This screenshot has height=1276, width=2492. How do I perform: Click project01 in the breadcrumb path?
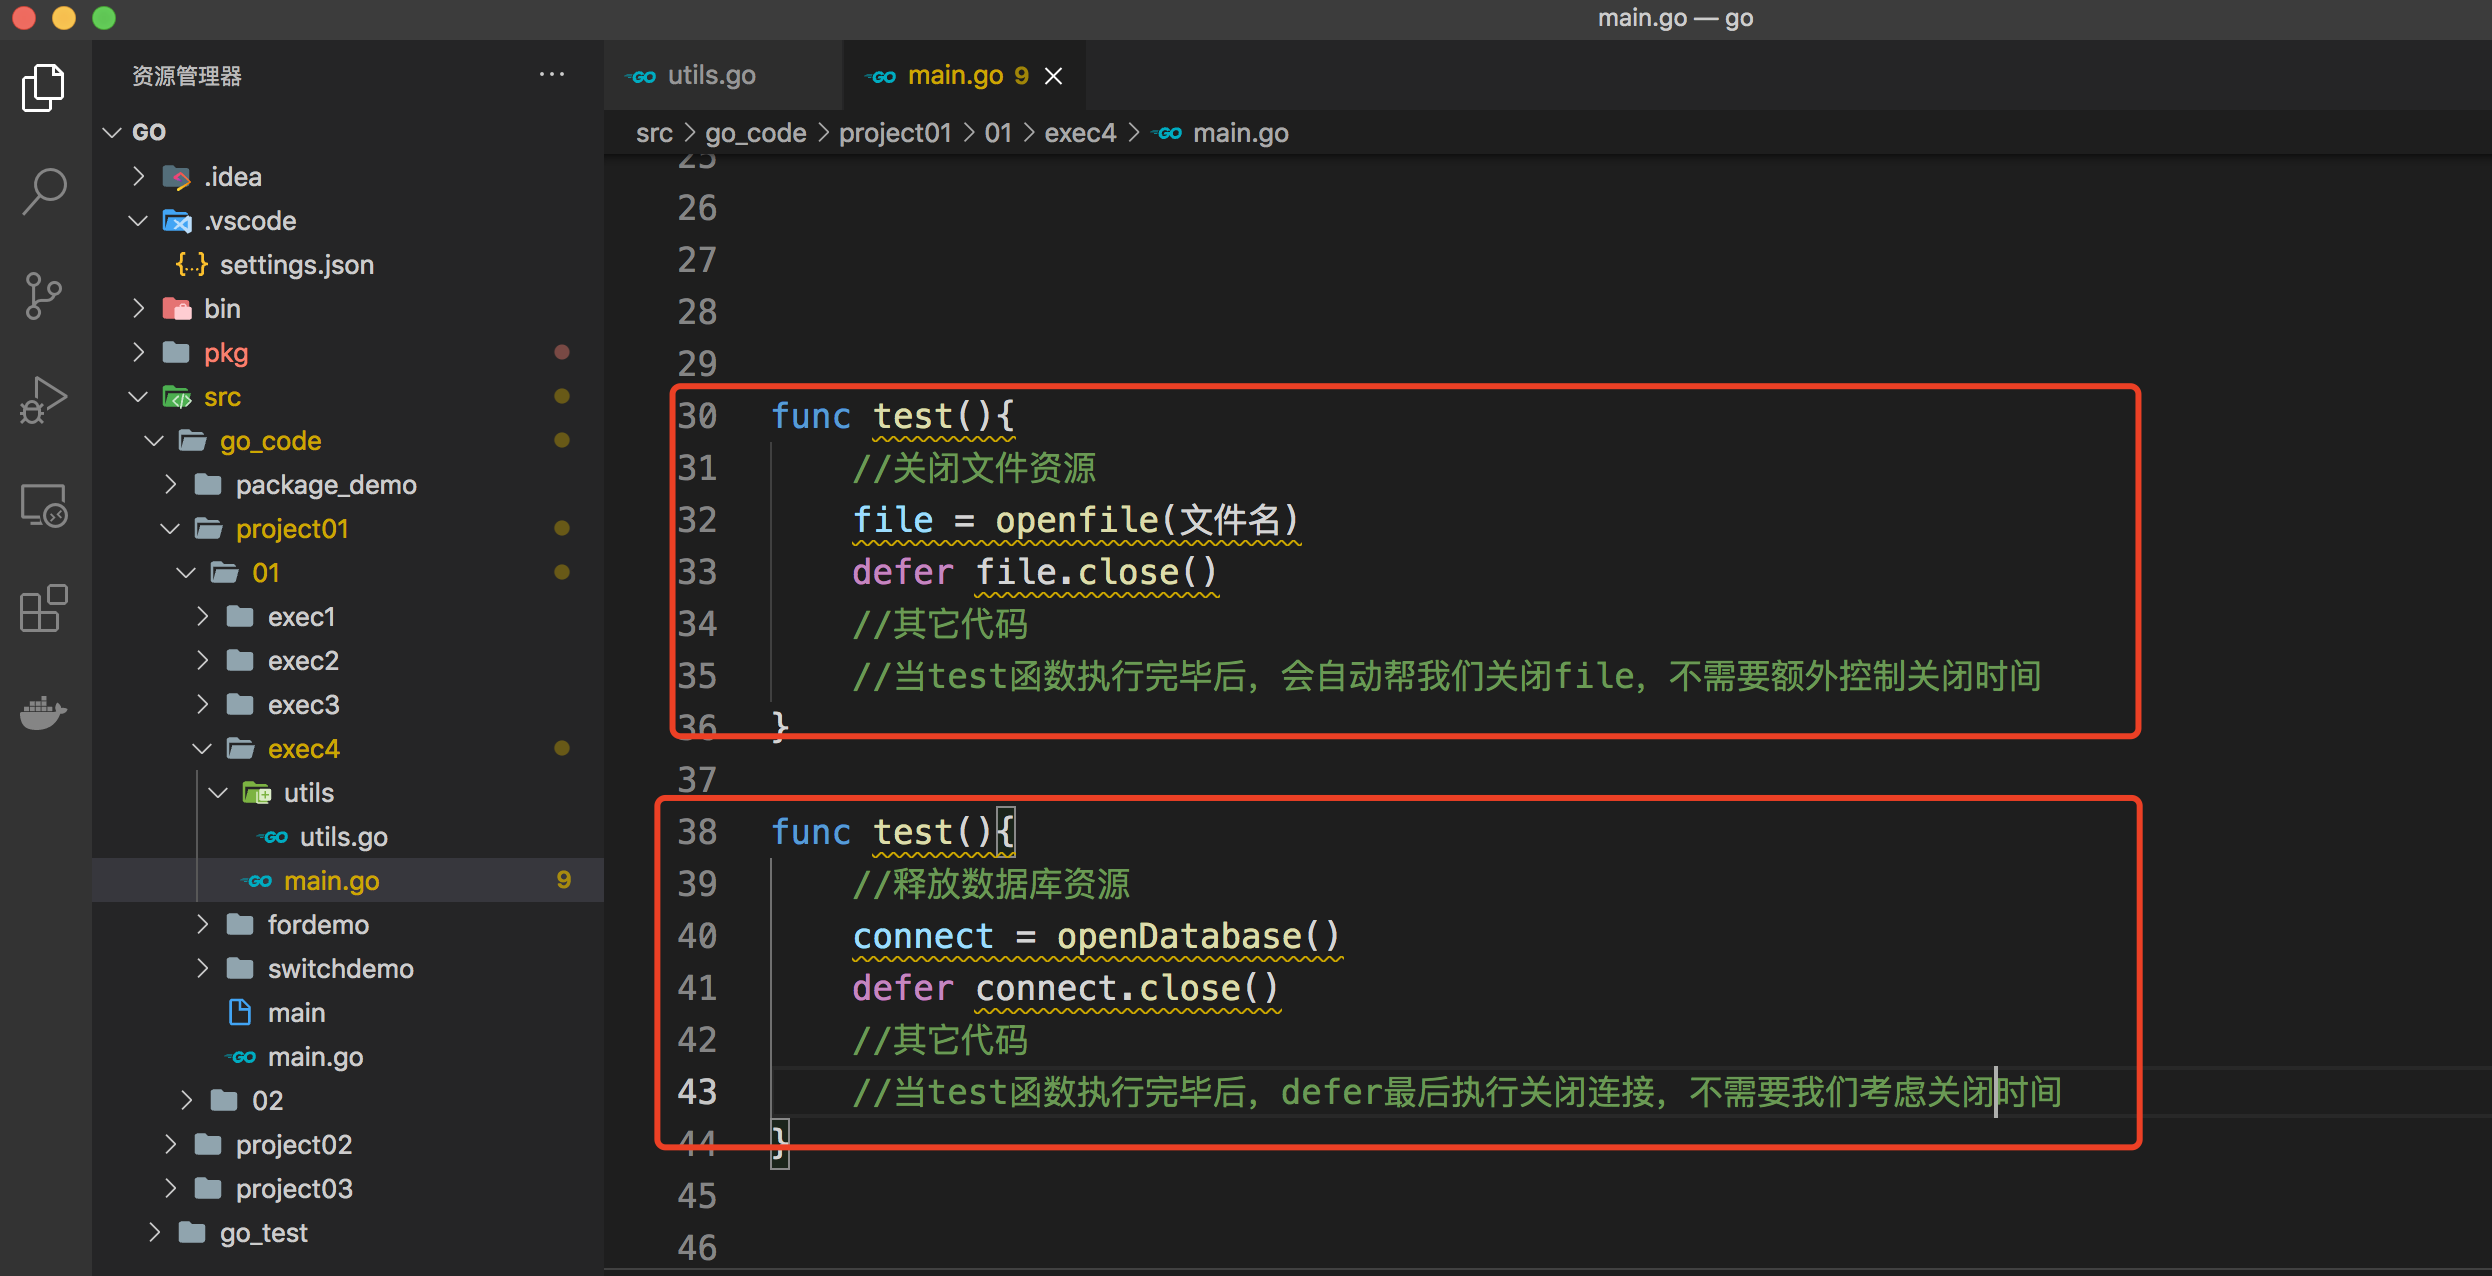[894, 133]
